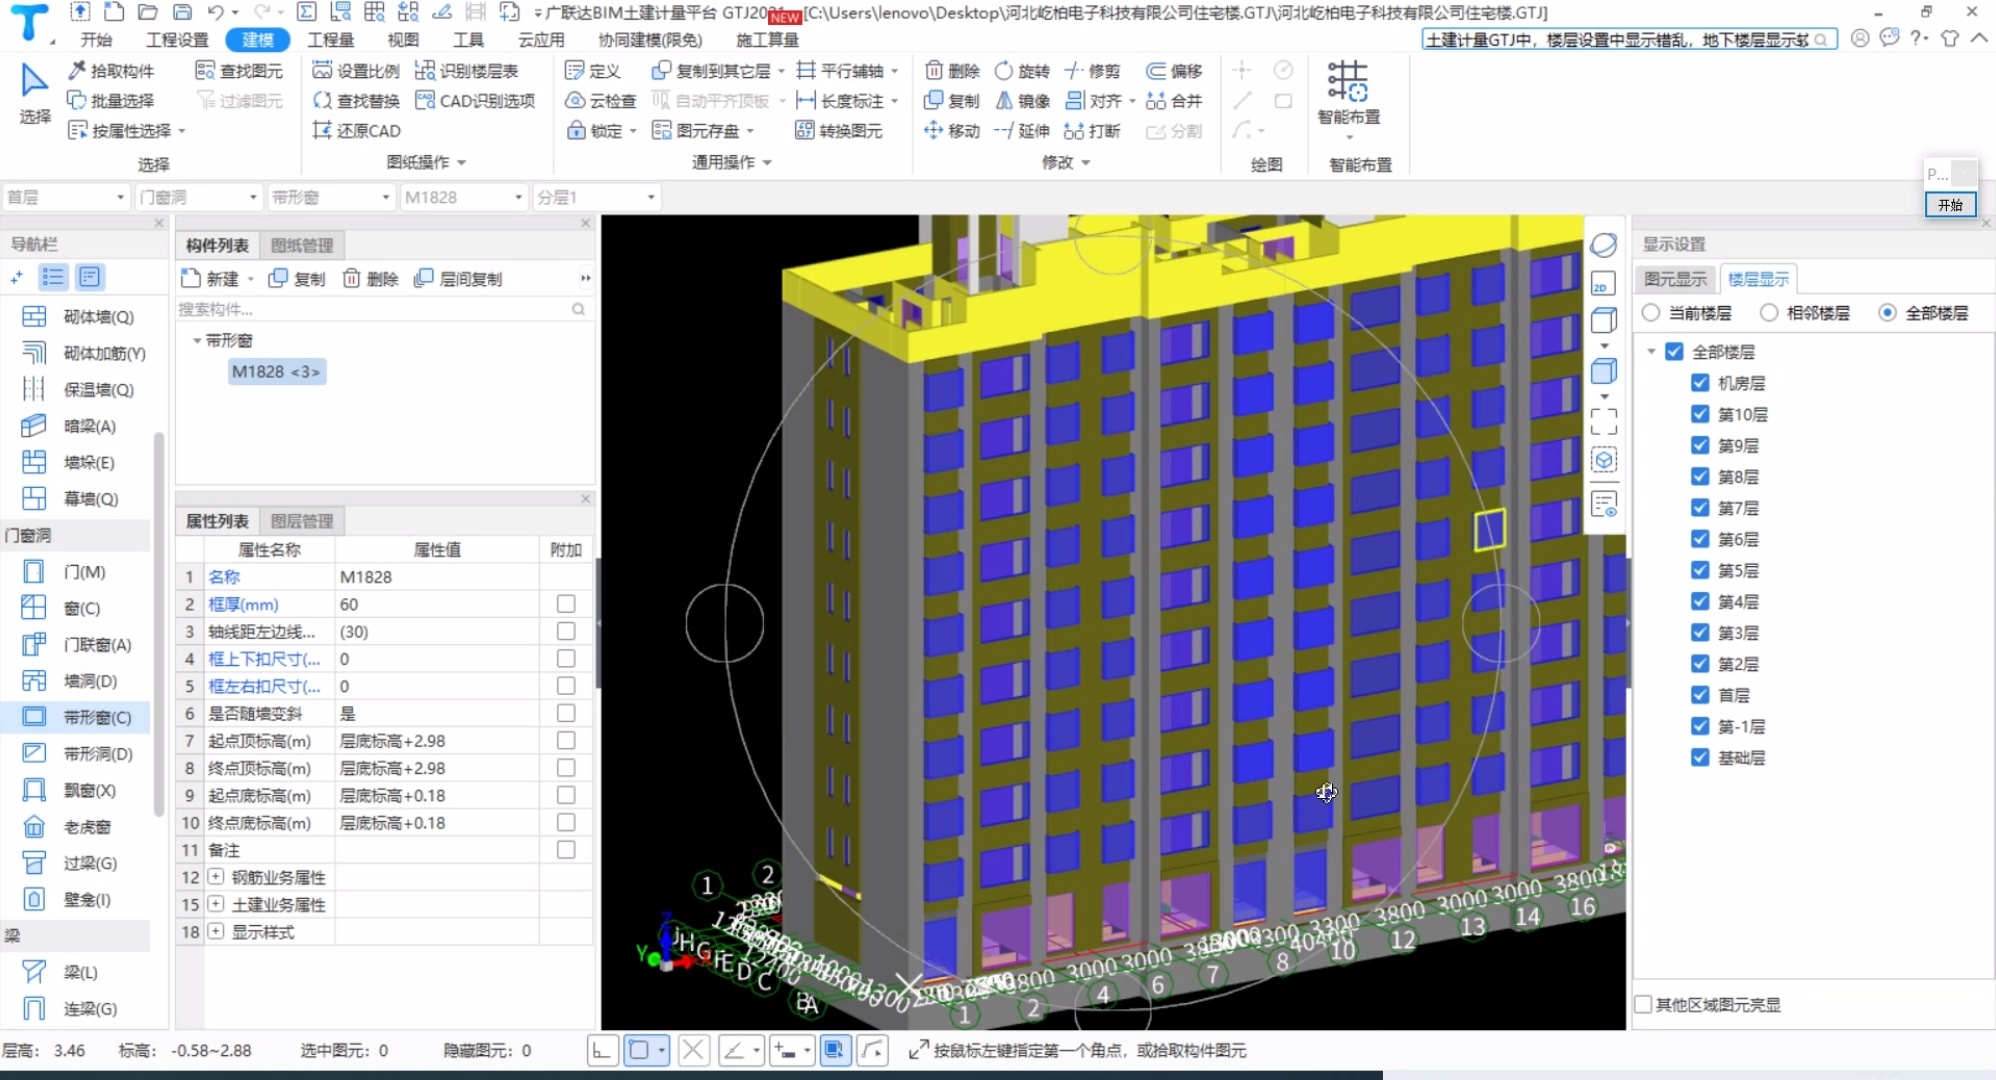The image size is (1996, 1080).
Task: Open the M1828 component dropdown
Action: click(463, 197)
